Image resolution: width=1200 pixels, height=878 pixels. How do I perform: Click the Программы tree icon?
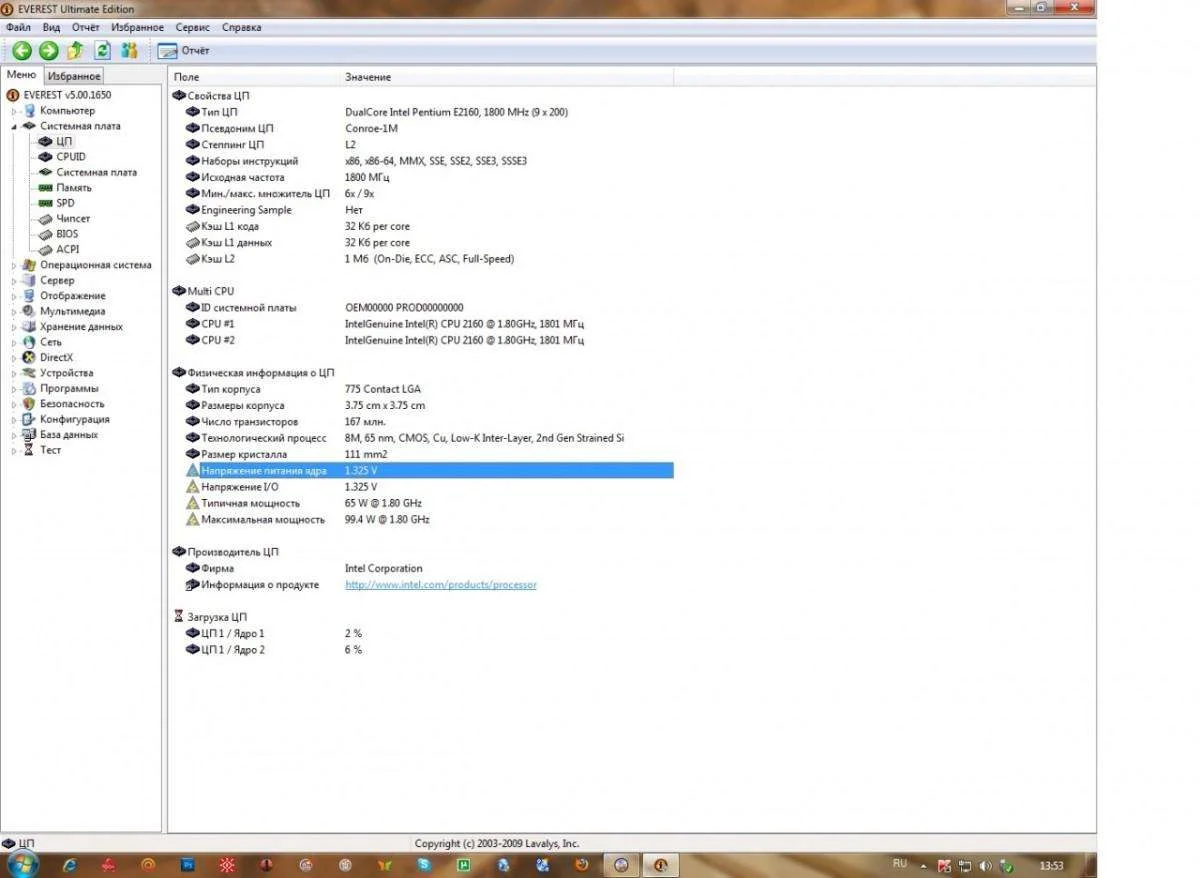29,388
